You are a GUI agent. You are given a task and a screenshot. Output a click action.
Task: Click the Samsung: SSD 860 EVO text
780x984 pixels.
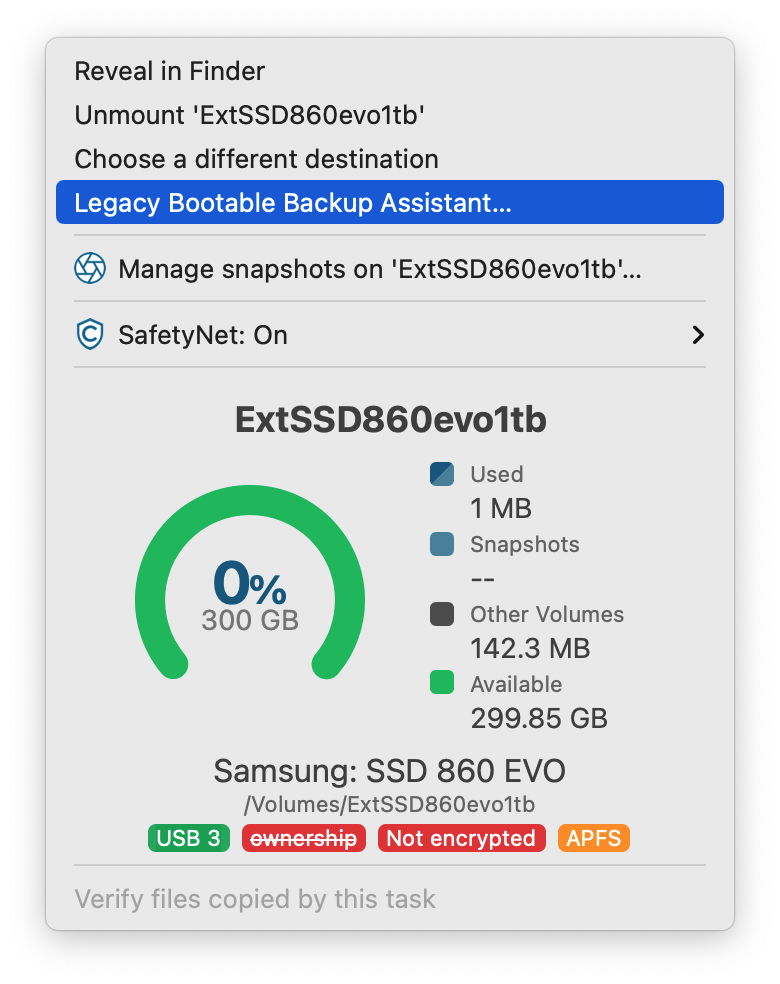(390, 771)
